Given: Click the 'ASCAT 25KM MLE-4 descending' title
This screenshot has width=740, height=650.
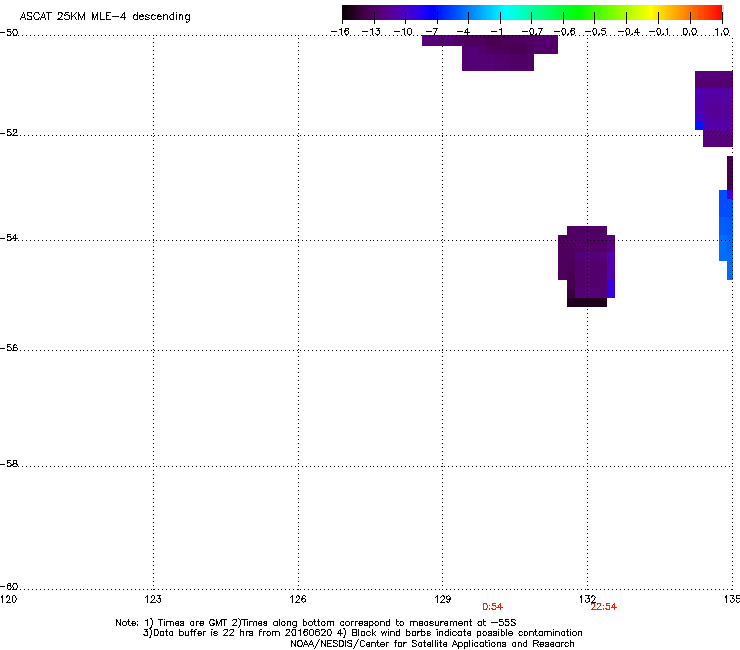Looking at the screenshot, I should click(105, 17).
